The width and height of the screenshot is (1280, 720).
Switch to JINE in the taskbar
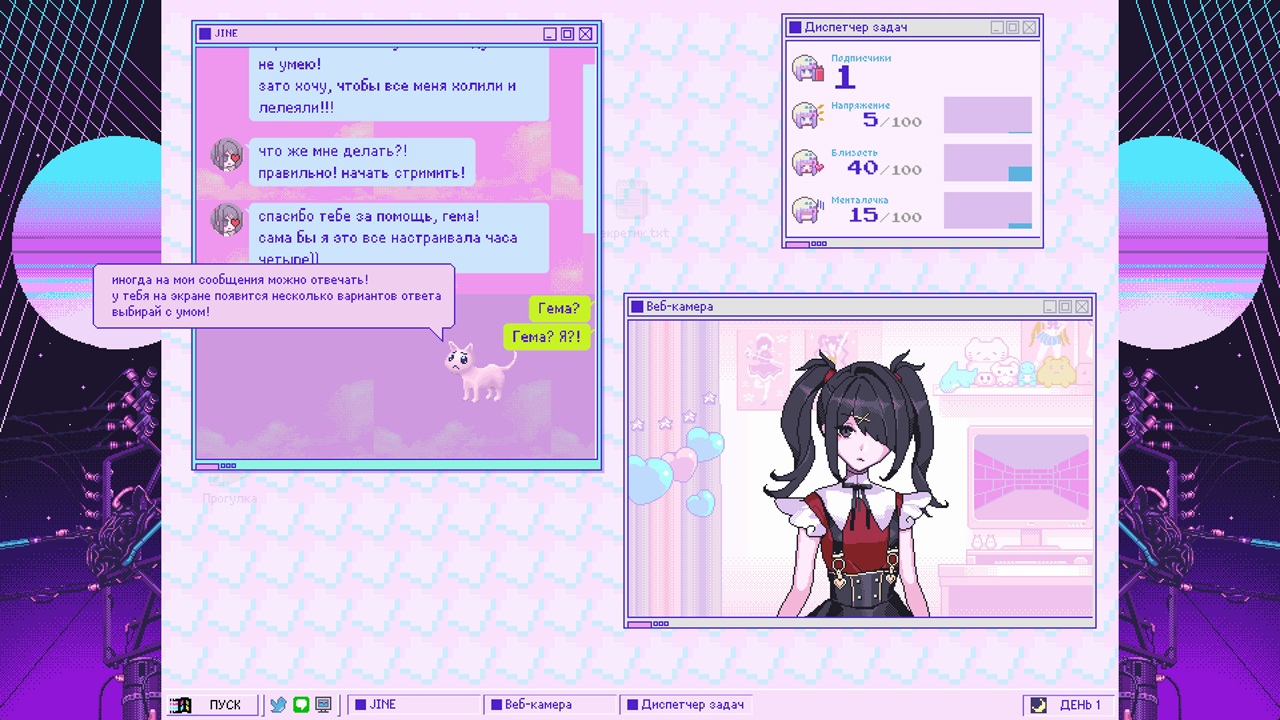[414, 705]
